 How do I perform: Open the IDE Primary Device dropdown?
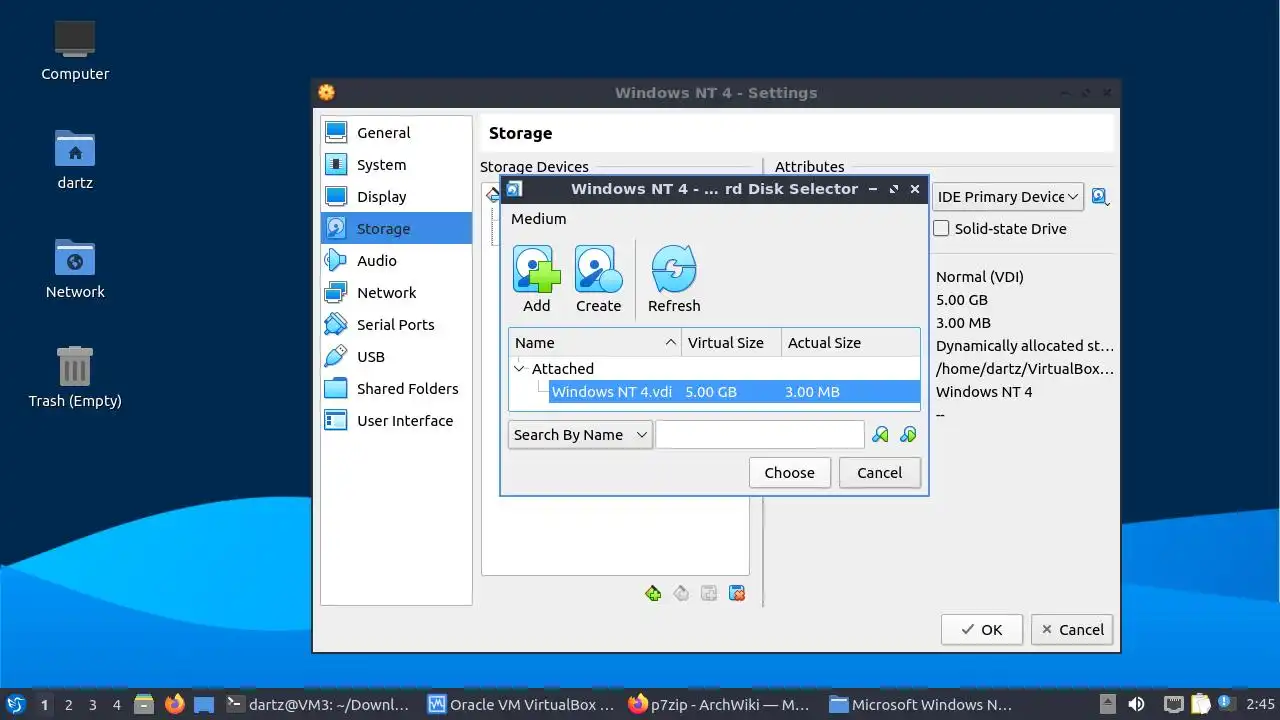coord(1008,197)
